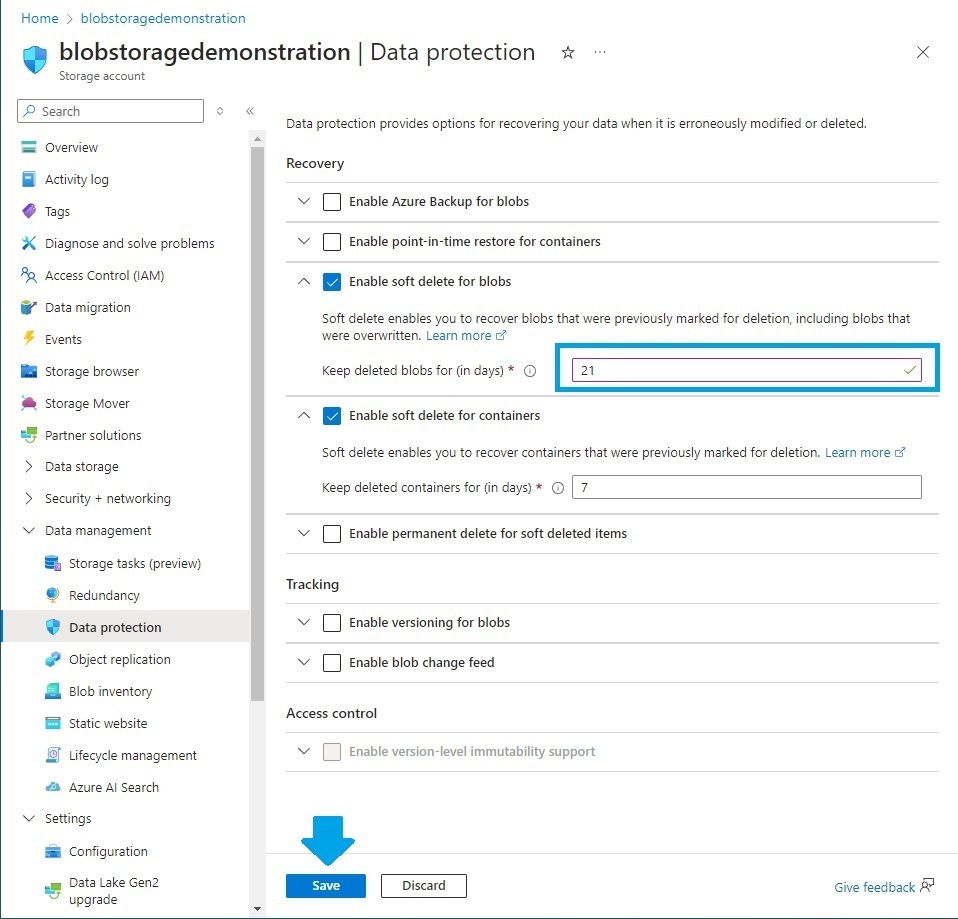The height and width of the screenshot is (919, 958).
Task: Click the Storage tasks (preview) icon
Action: tap(53, 563)
